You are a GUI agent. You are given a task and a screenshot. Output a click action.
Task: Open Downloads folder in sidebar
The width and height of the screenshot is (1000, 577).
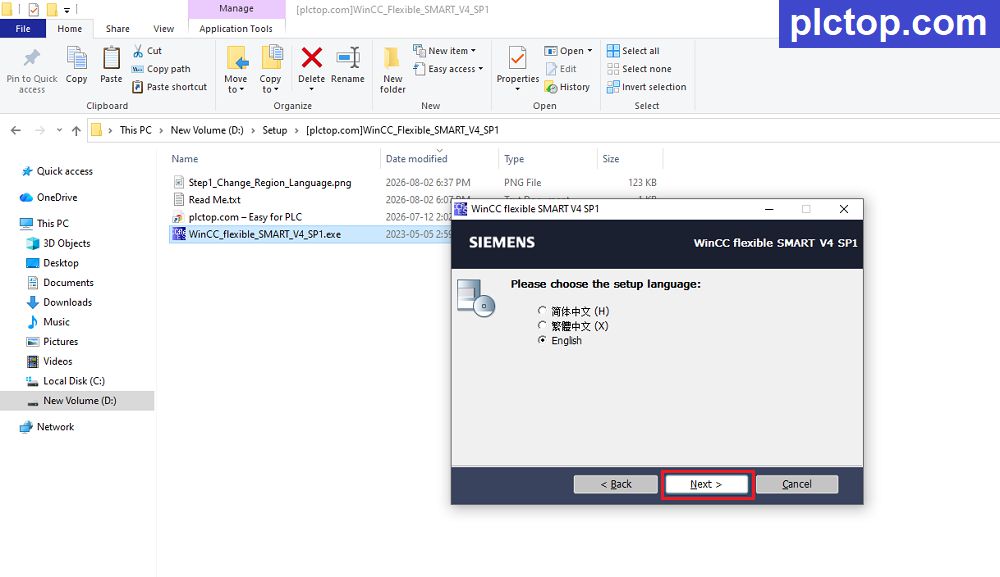point(59,302)
